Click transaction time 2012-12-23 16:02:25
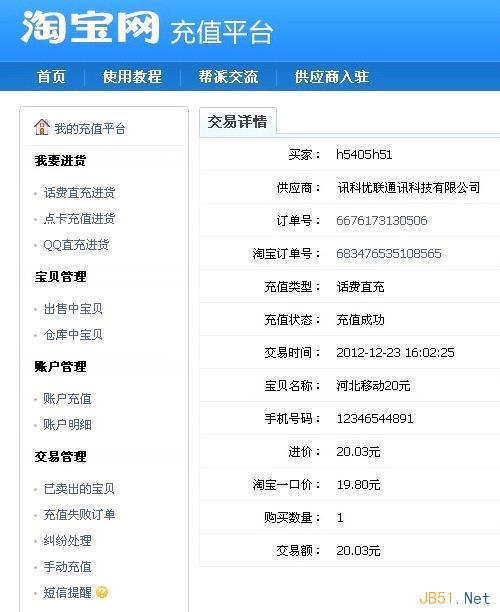500x612 pixels. pyautogui.click(x=395, y=352)
